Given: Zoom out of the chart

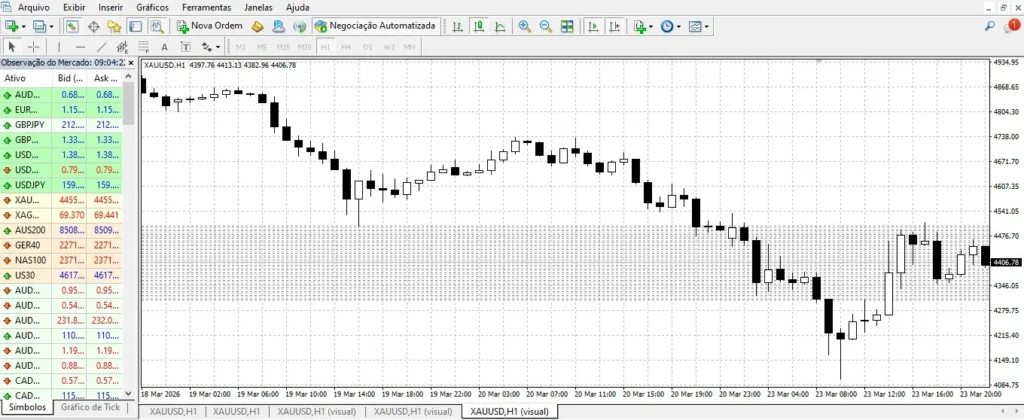Looking at the screenshot, I should pyautogui.click(x=545, y=26).
